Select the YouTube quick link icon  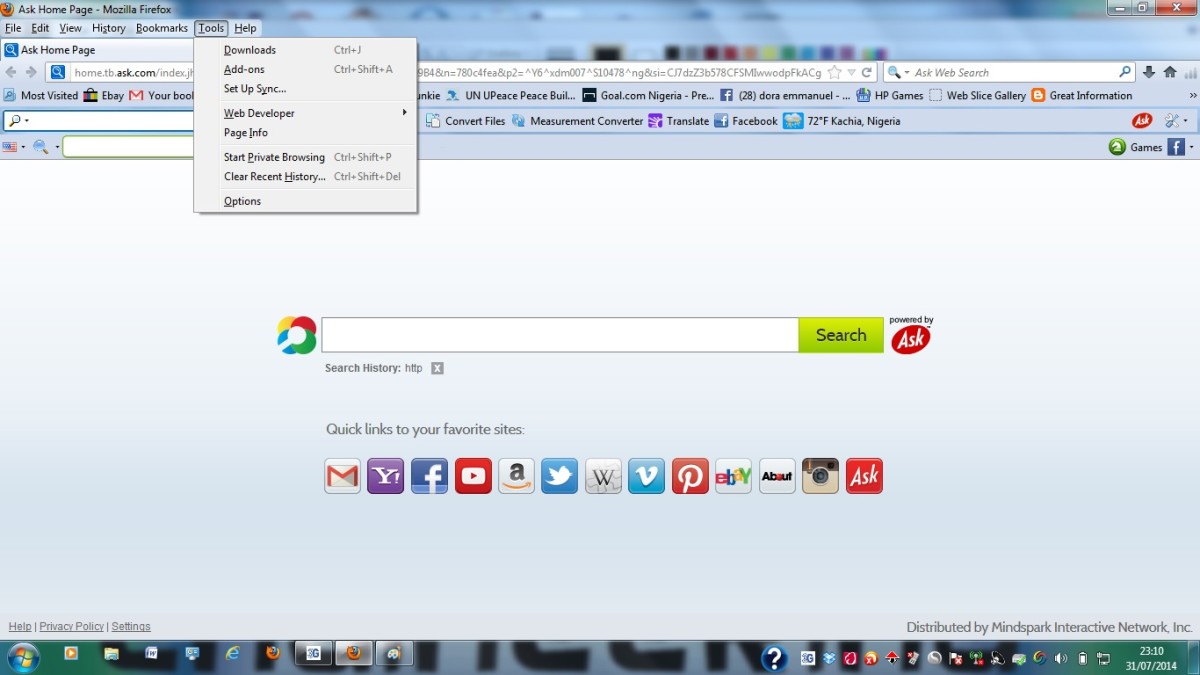[x=472, y=476]
